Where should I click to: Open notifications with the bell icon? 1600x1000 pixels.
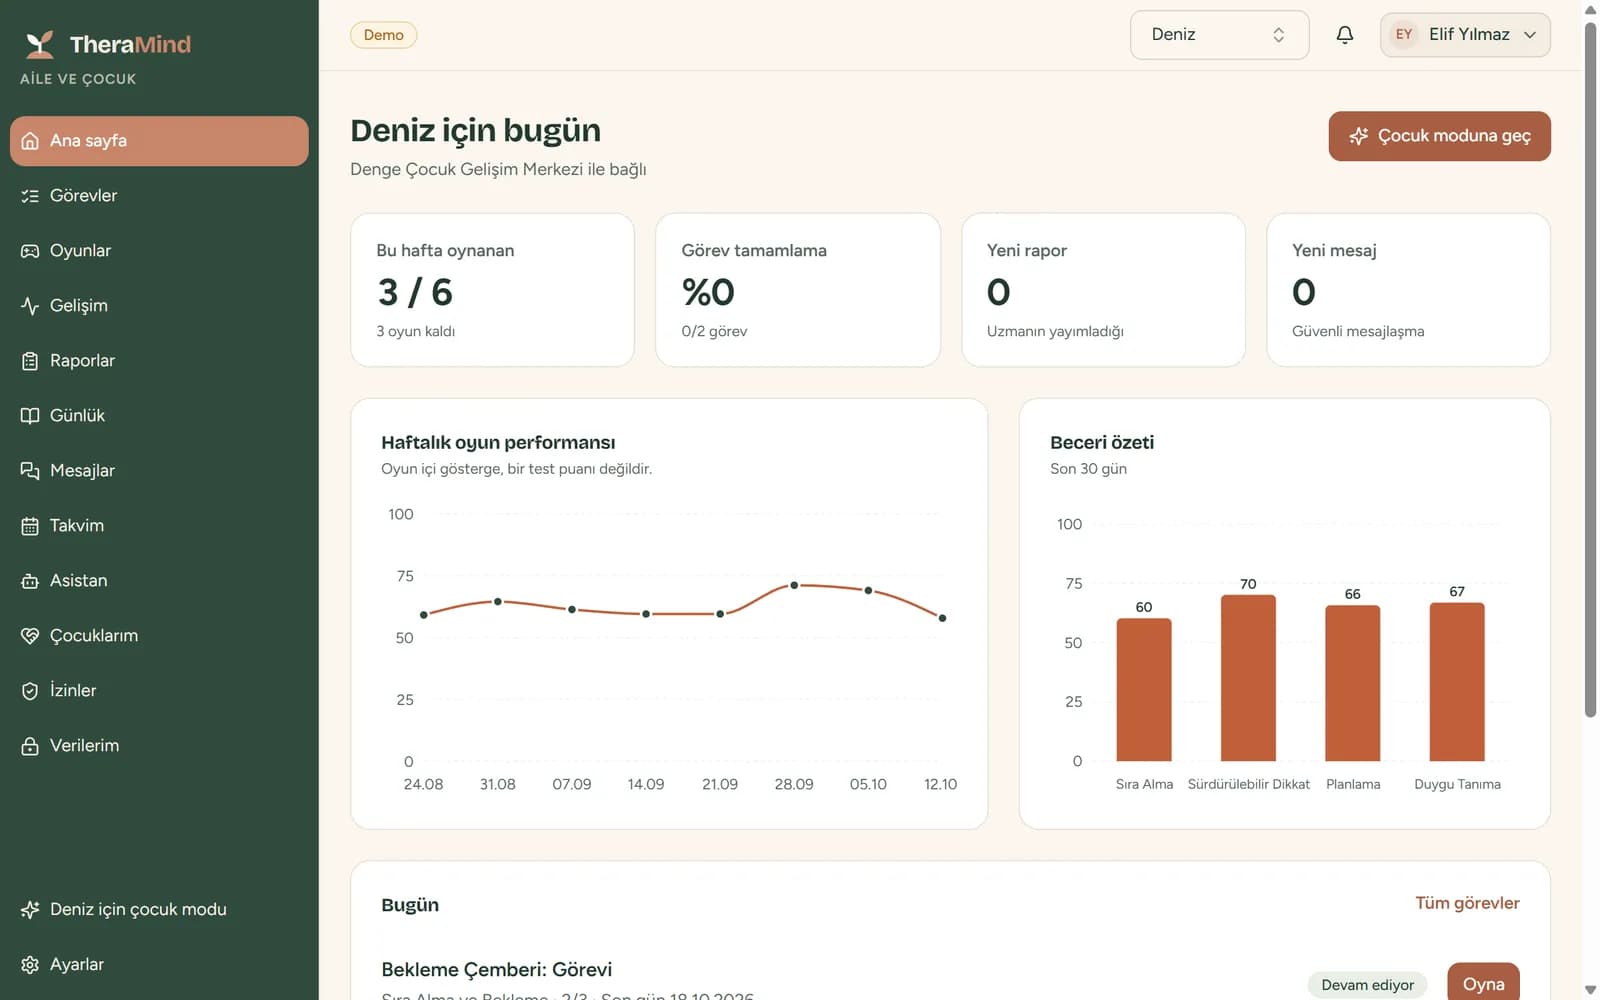[x=1345, y=35]
